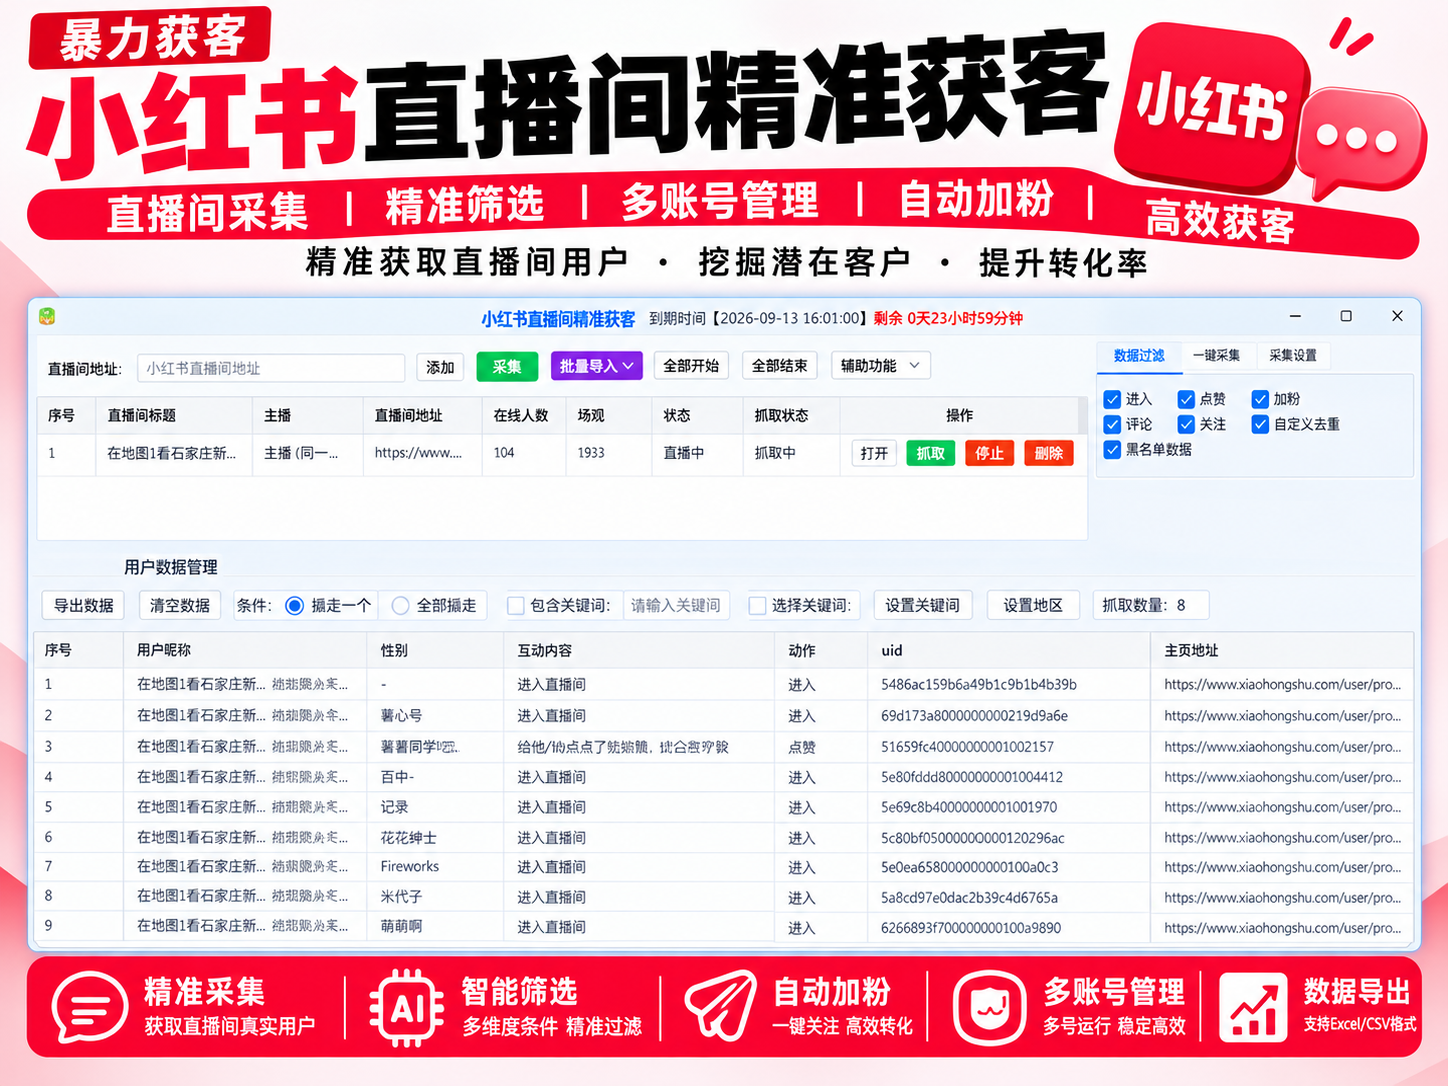Click uid 5a8cd97e0dac2b39c4d6765a

969,898
